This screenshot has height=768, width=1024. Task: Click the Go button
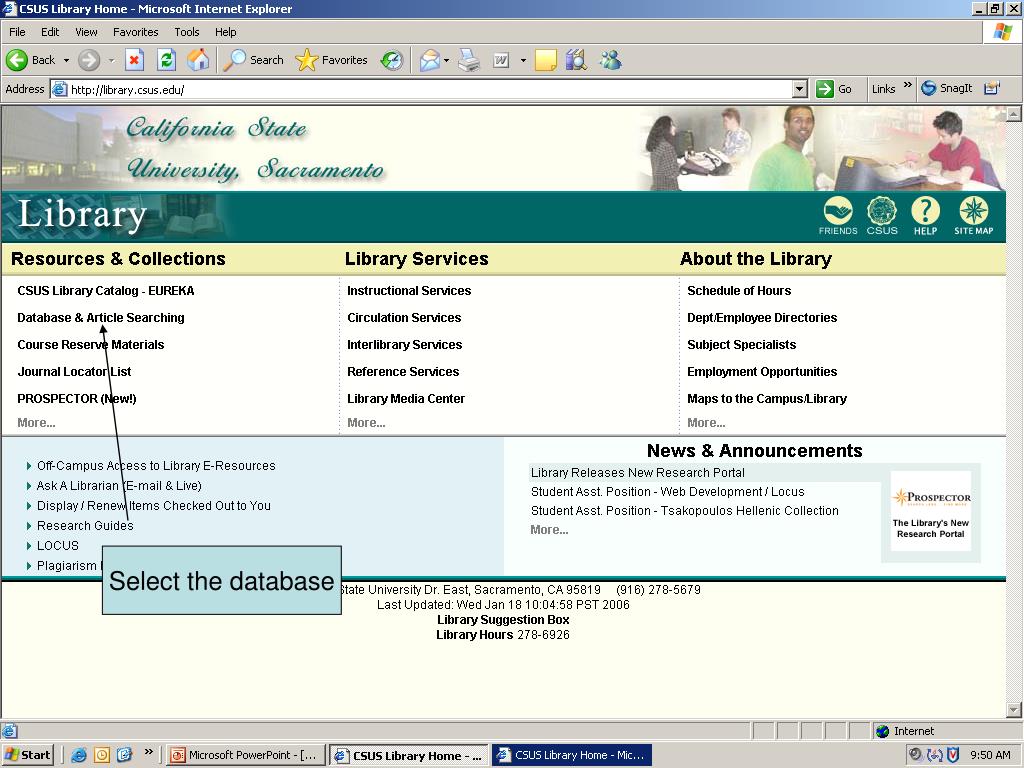tap(834, 89)
